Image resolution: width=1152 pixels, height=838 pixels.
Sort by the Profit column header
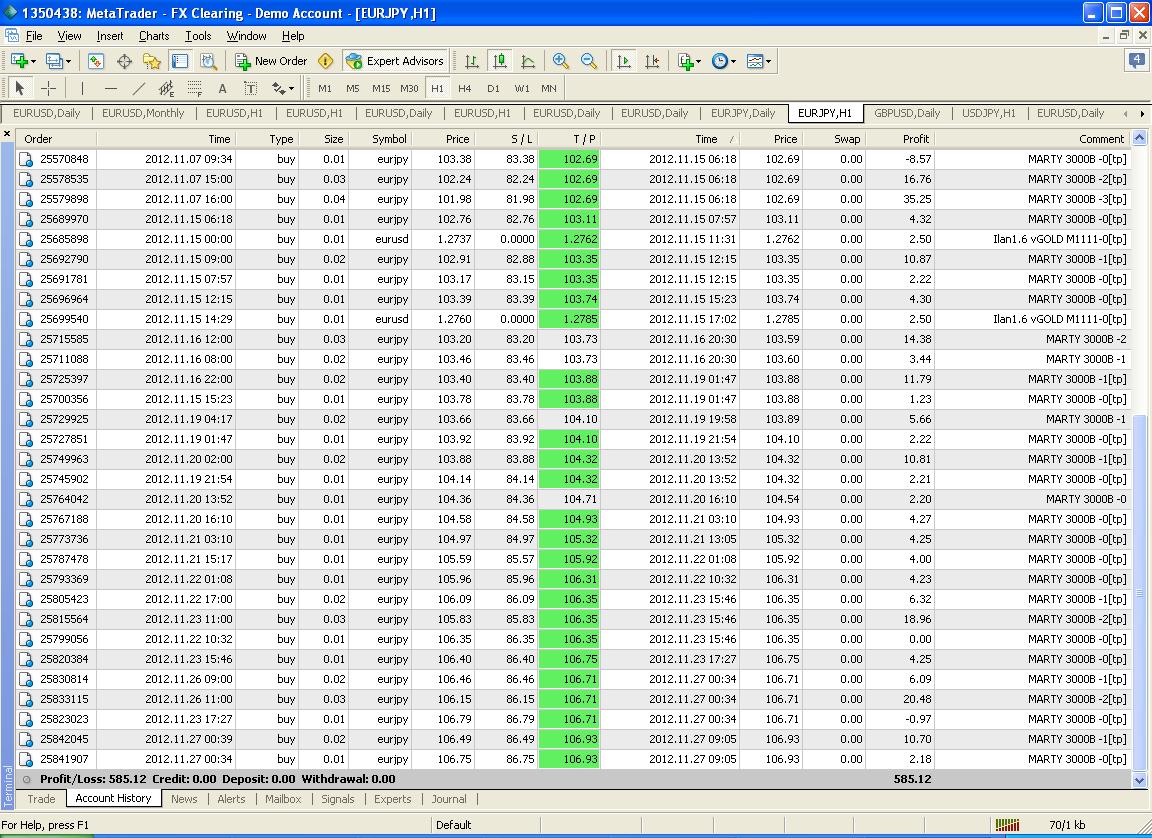click(x=900, y=139)
